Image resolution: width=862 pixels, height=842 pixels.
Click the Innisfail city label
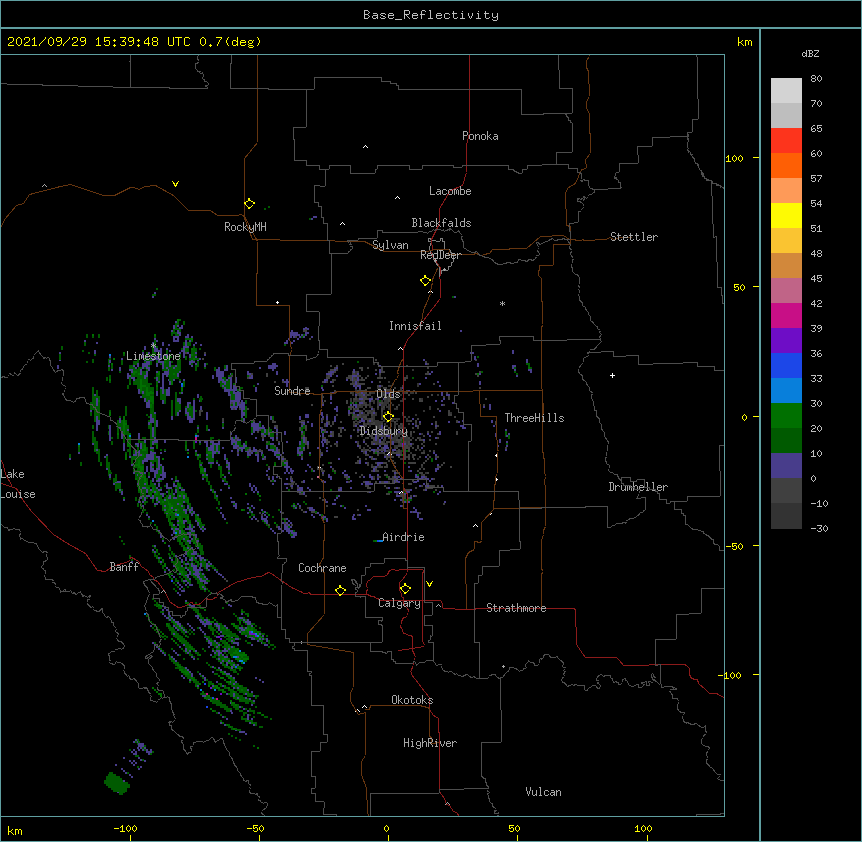click(x=415, y=326)
